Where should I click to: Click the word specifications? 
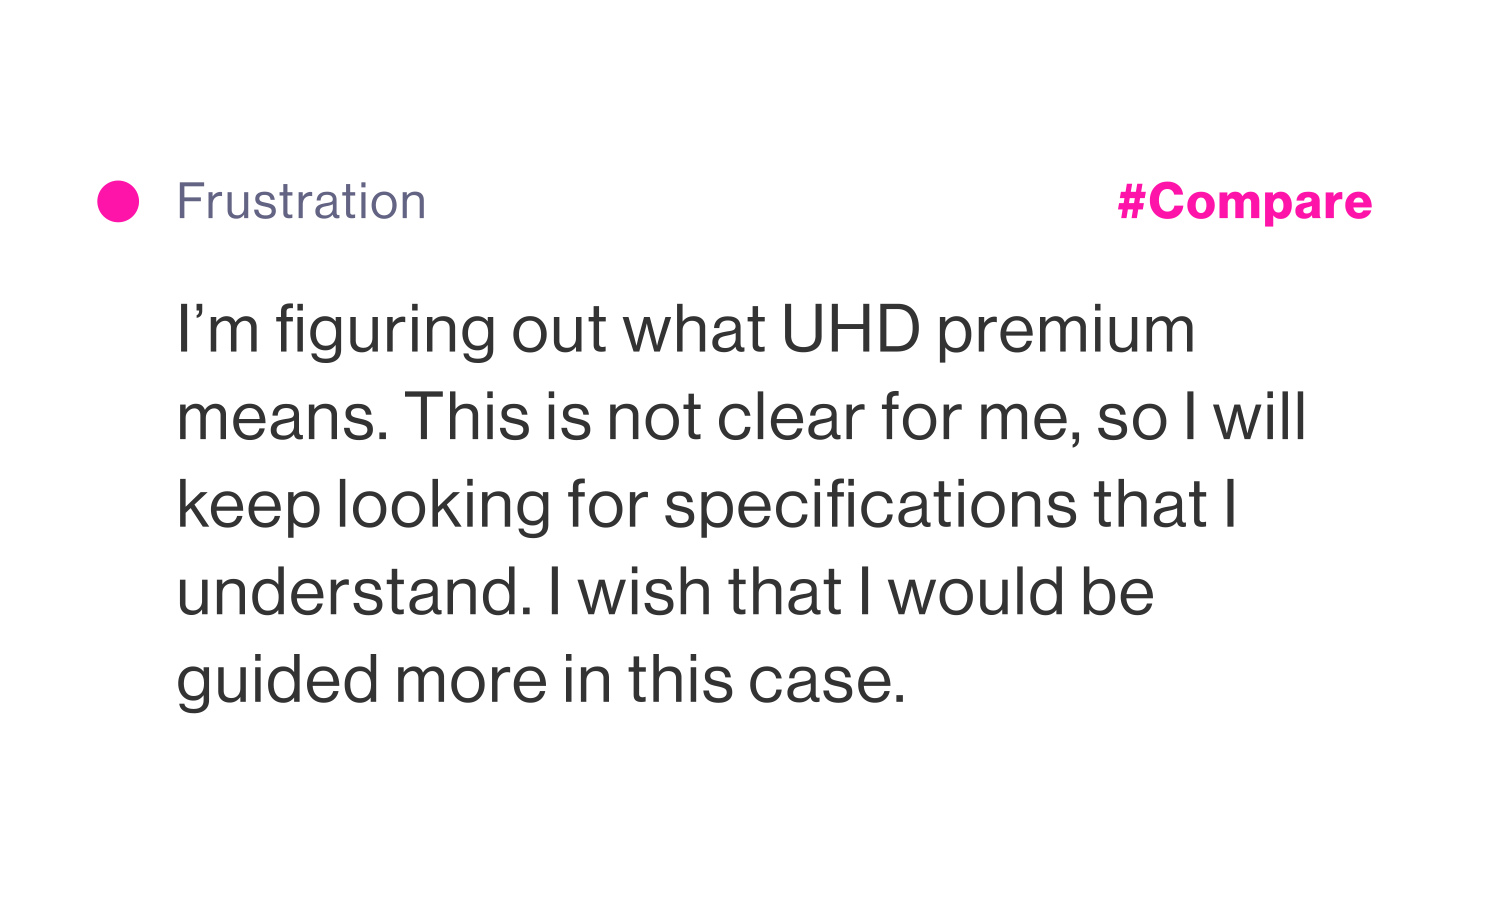tap(870, 506)
